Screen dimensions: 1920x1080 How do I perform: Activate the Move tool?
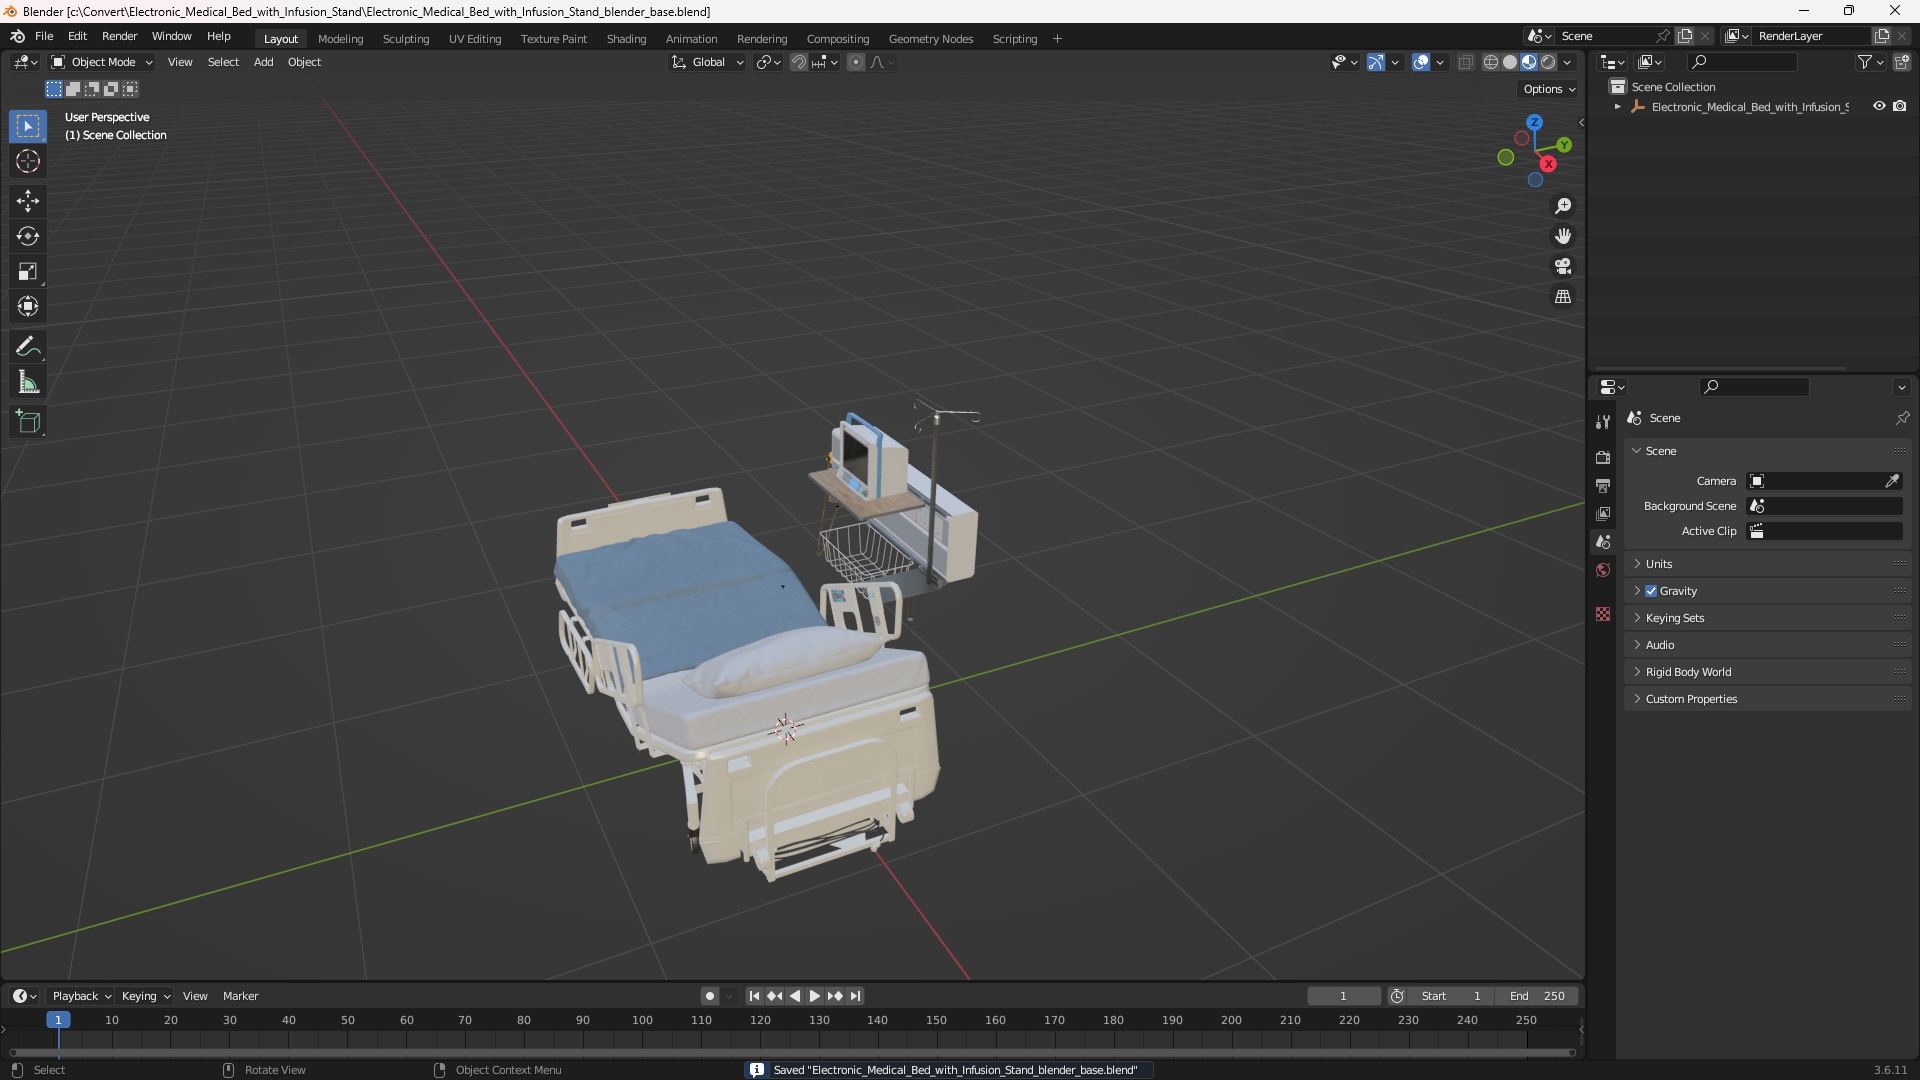click(28, 201)
